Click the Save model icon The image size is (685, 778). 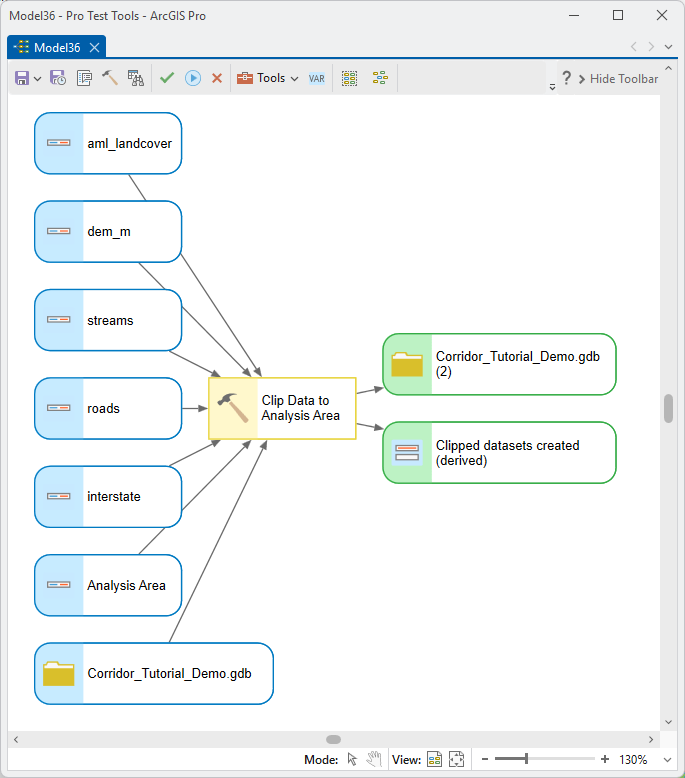pyautogui.click(x=21, y=78)
